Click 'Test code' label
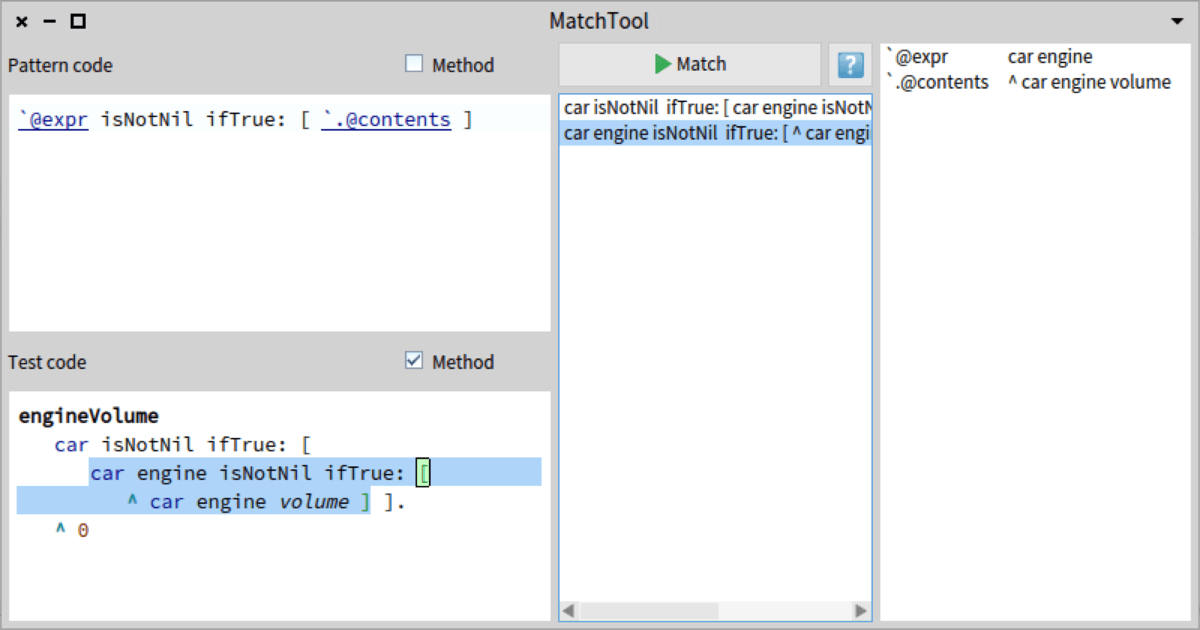Viewport: 1200px width, 630px height. [47, 362]
